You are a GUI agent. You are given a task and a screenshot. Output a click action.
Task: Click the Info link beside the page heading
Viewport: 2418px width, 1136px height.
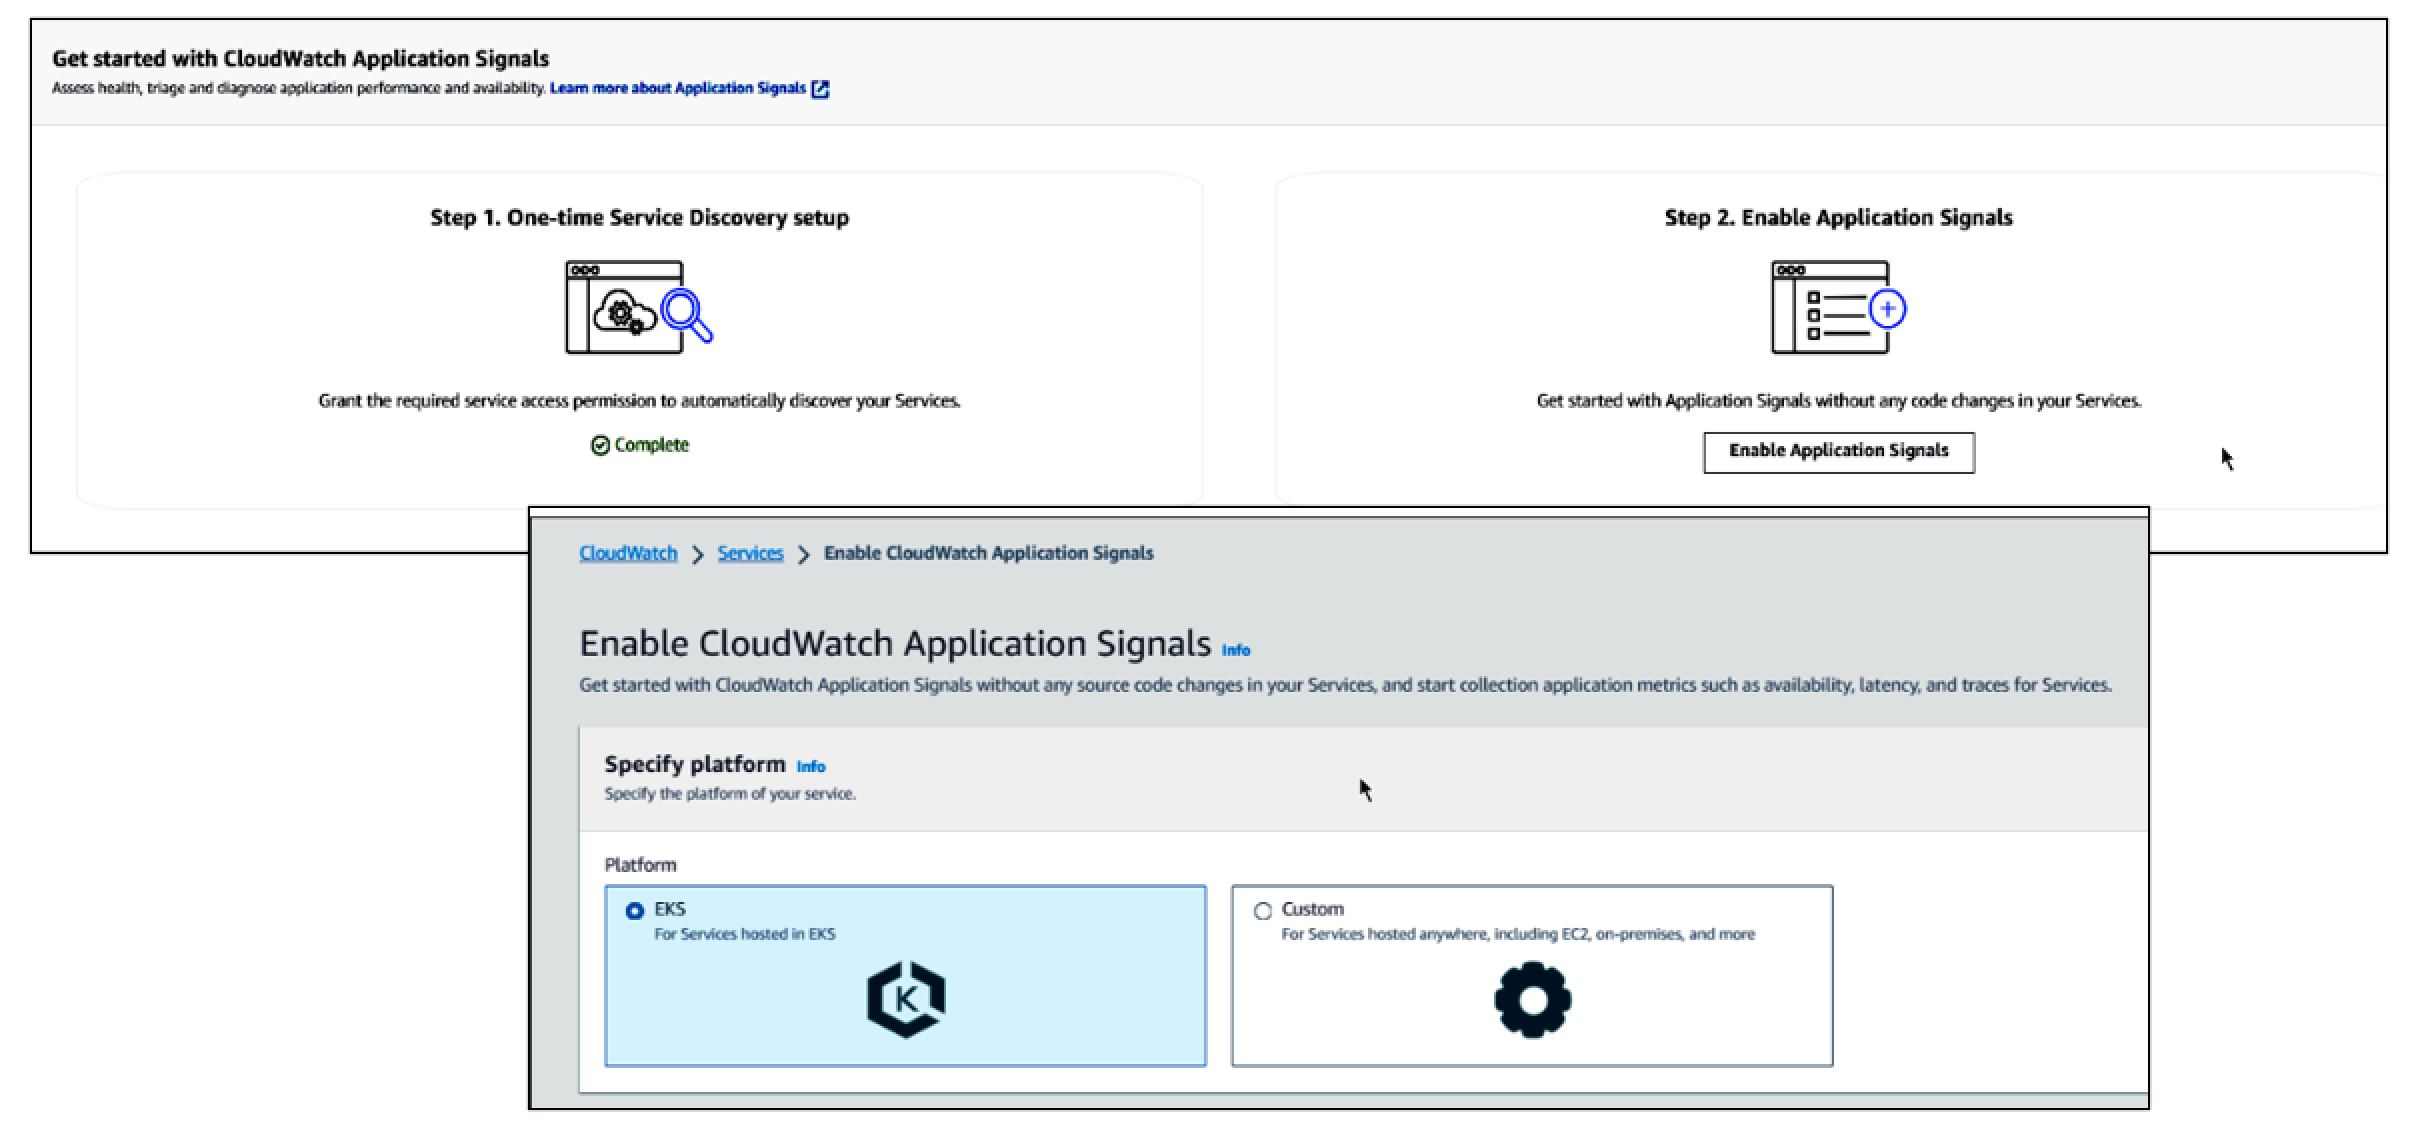[x=1236, y=649]
